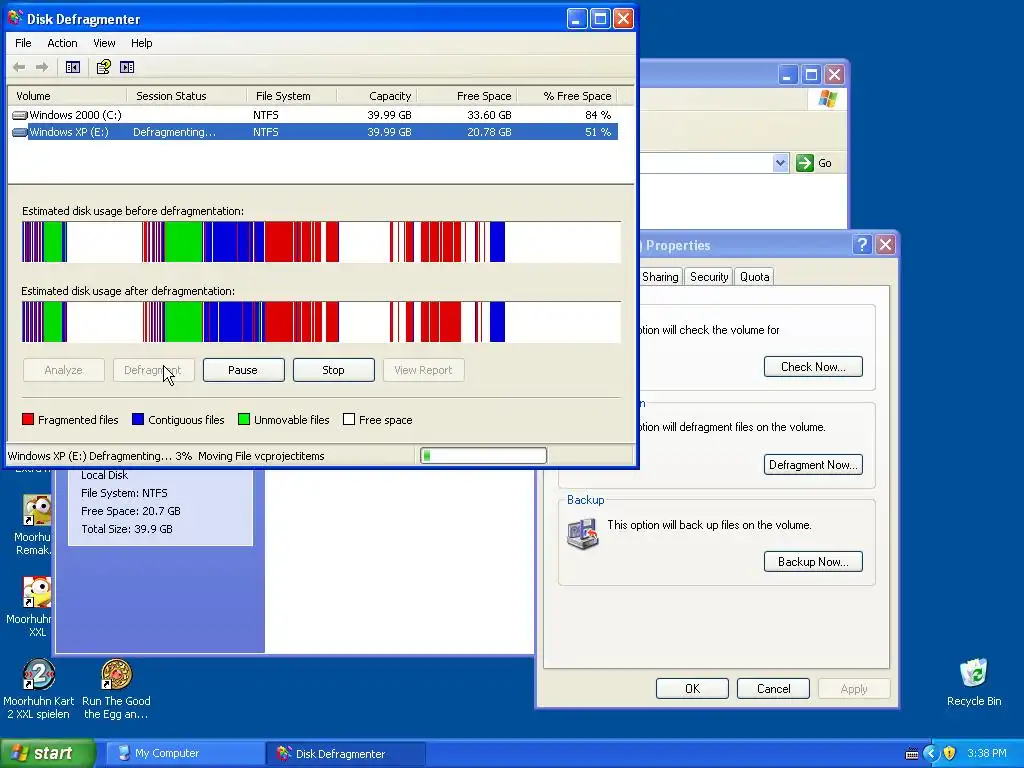The height and width of the screenshot is (768, 1024).
Task: Click the Go arrow in My Computer
Action: (x=805, y=163)
